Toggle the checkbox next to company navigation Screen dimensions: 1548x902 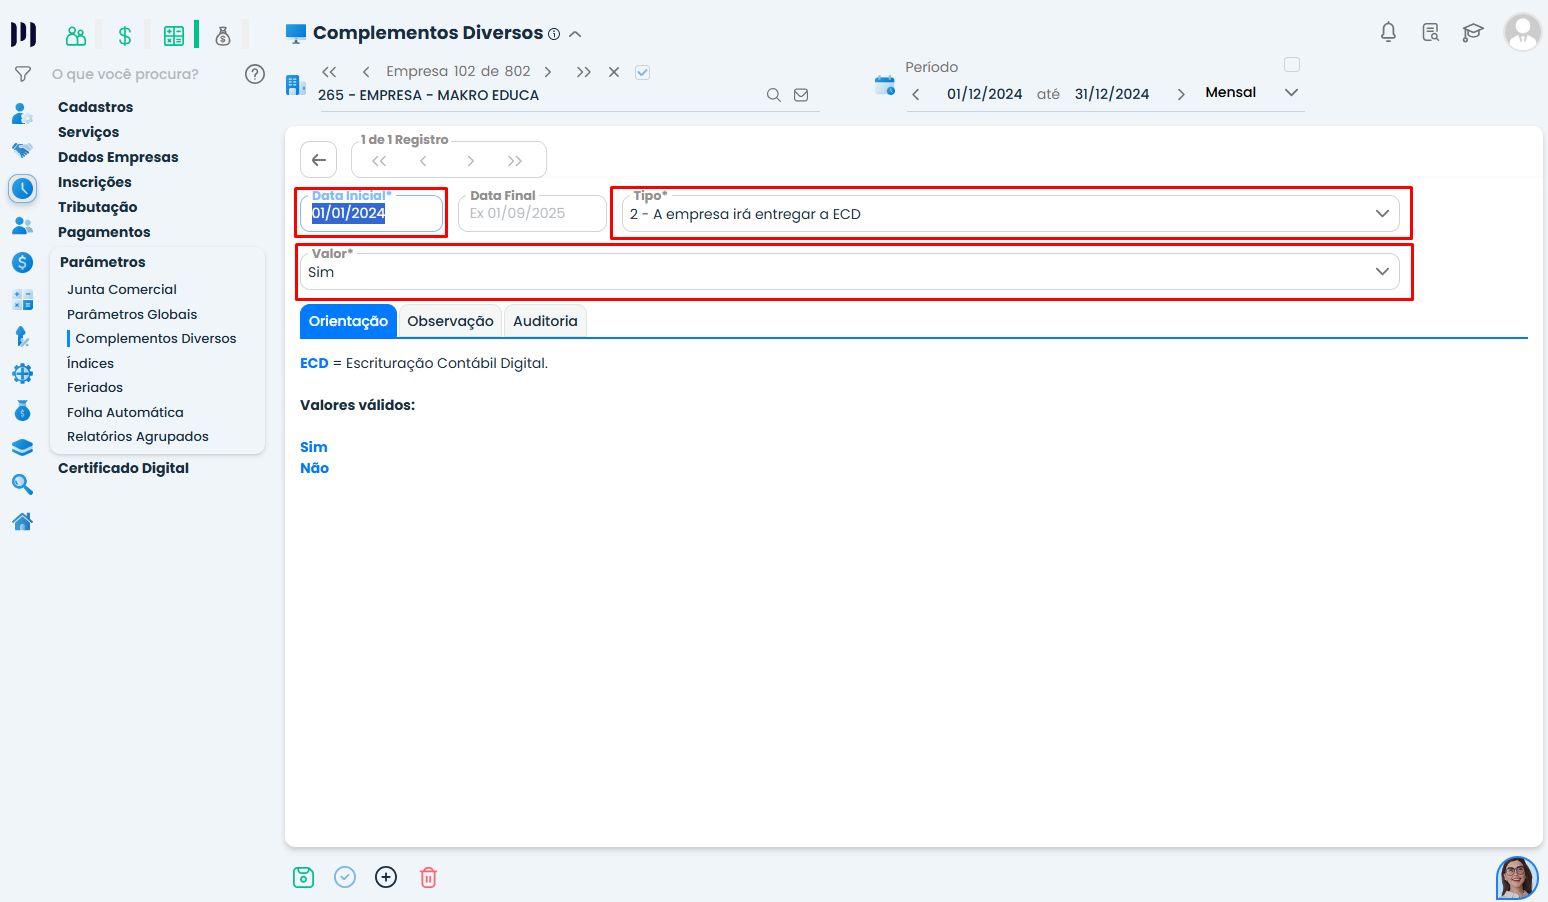[642, 71]
